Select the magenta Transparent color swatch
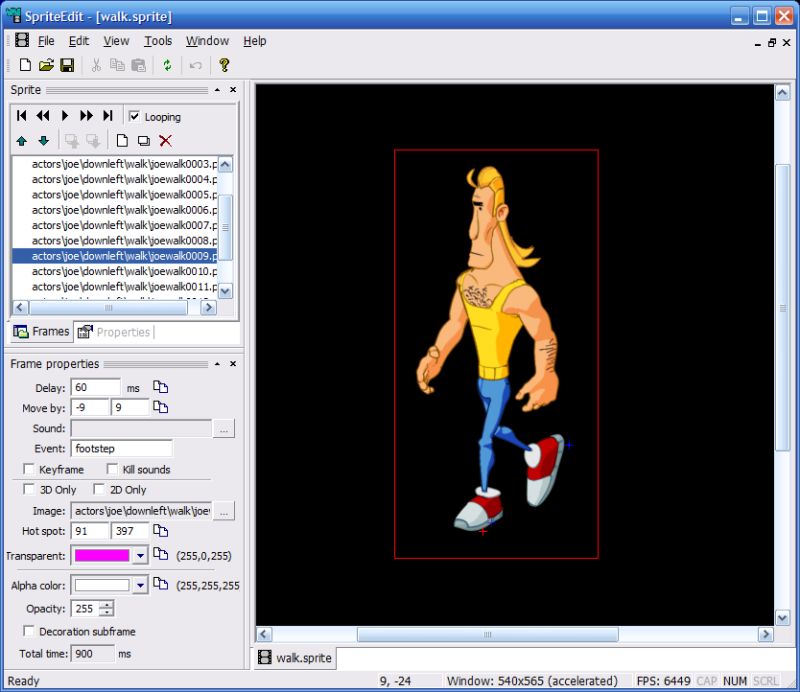Image resolution: width=800 pixels, height=692 pixels. [x=103, y=555]
